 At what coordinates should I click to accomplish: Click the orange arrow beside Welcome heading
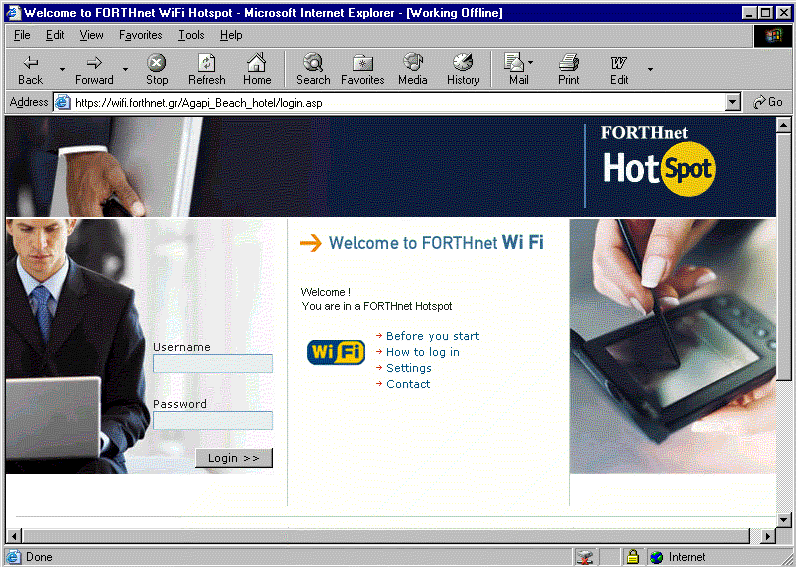pos(311,243)
